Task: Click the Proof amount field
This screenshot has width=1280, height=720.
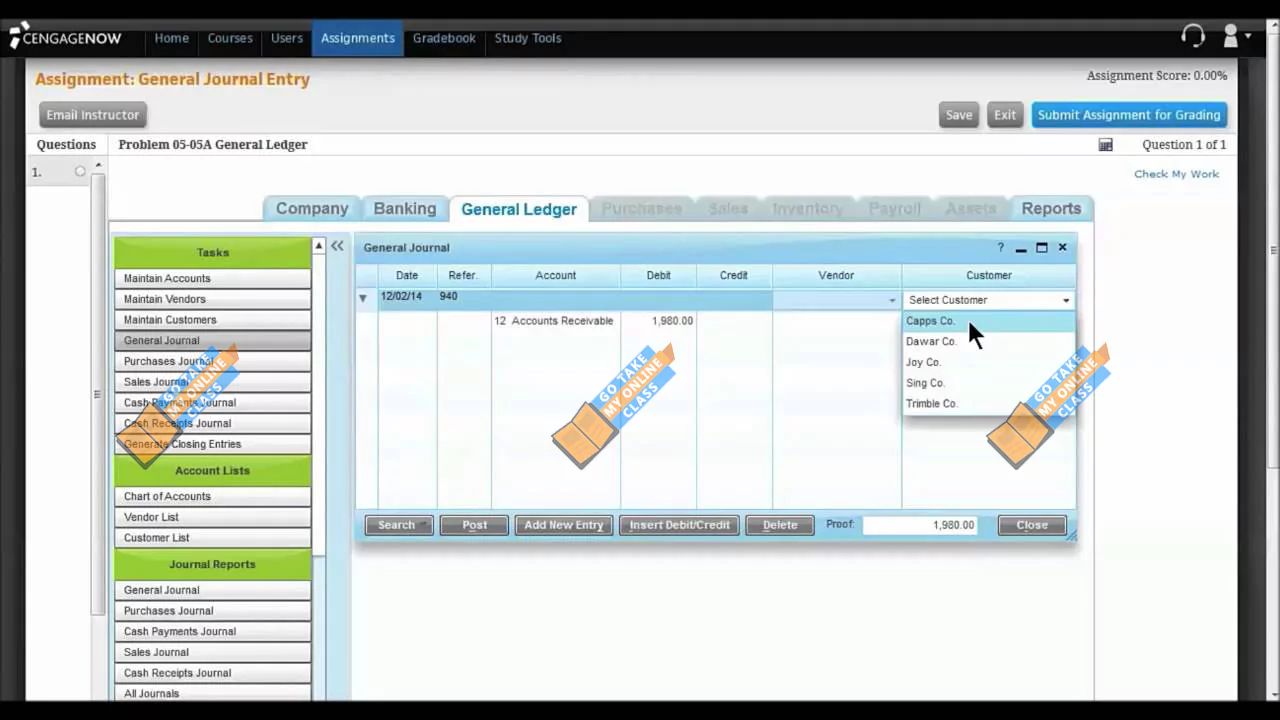Action: 920,525
